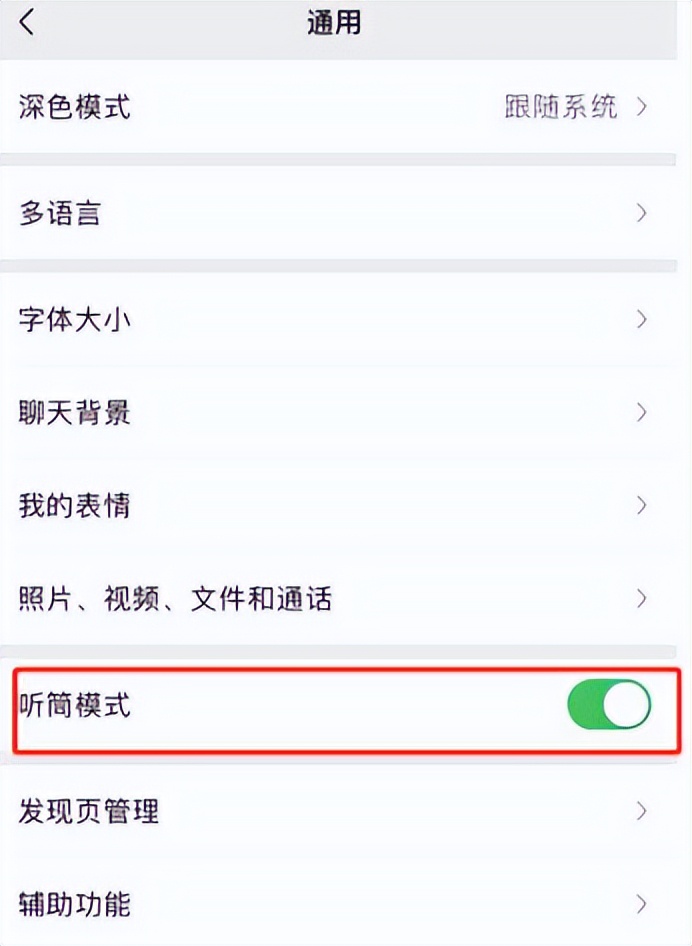Screen dimensions: 692x946
Task: Click the chevron in 多语言 row
Action: tap(642, 213)
